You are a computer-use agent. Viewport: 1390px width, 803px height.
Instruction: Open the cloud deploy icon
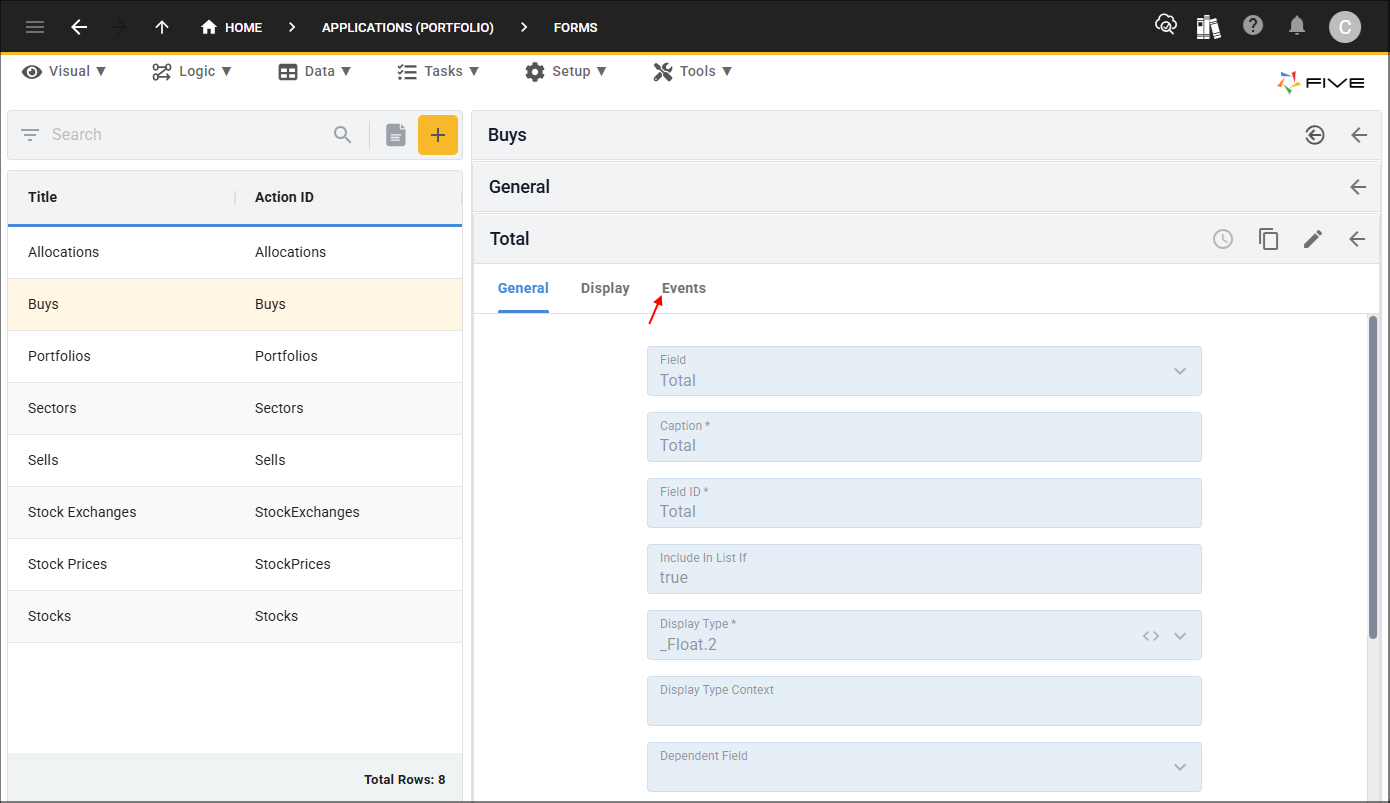(x=1165, y=25)
